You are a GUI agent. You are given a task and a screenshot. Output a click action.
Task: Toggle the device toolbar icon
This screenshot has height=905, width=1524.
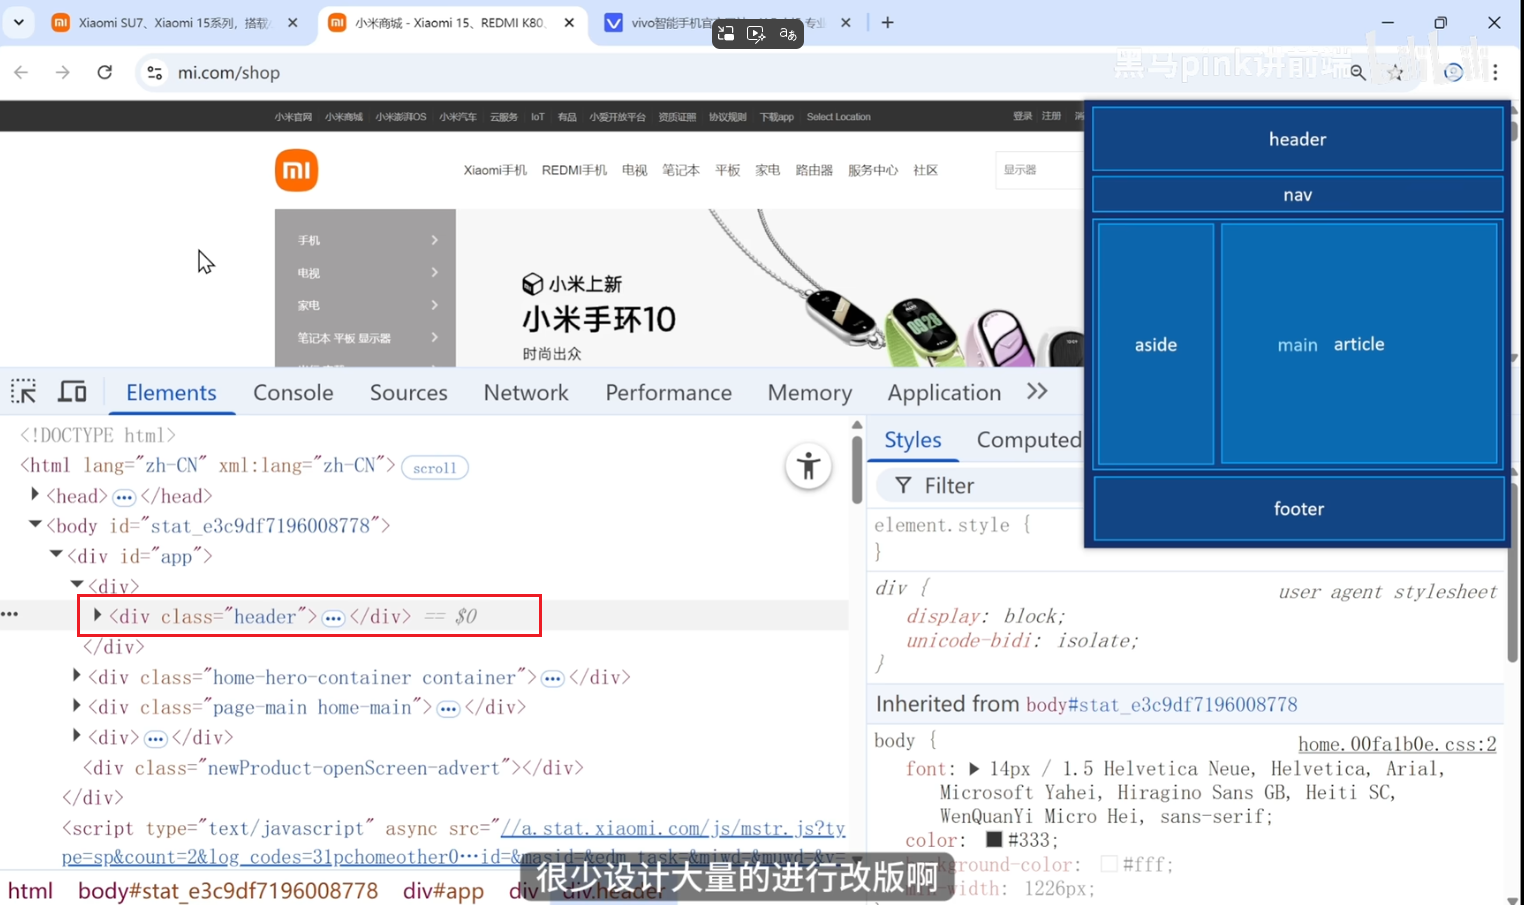[72, 391]
